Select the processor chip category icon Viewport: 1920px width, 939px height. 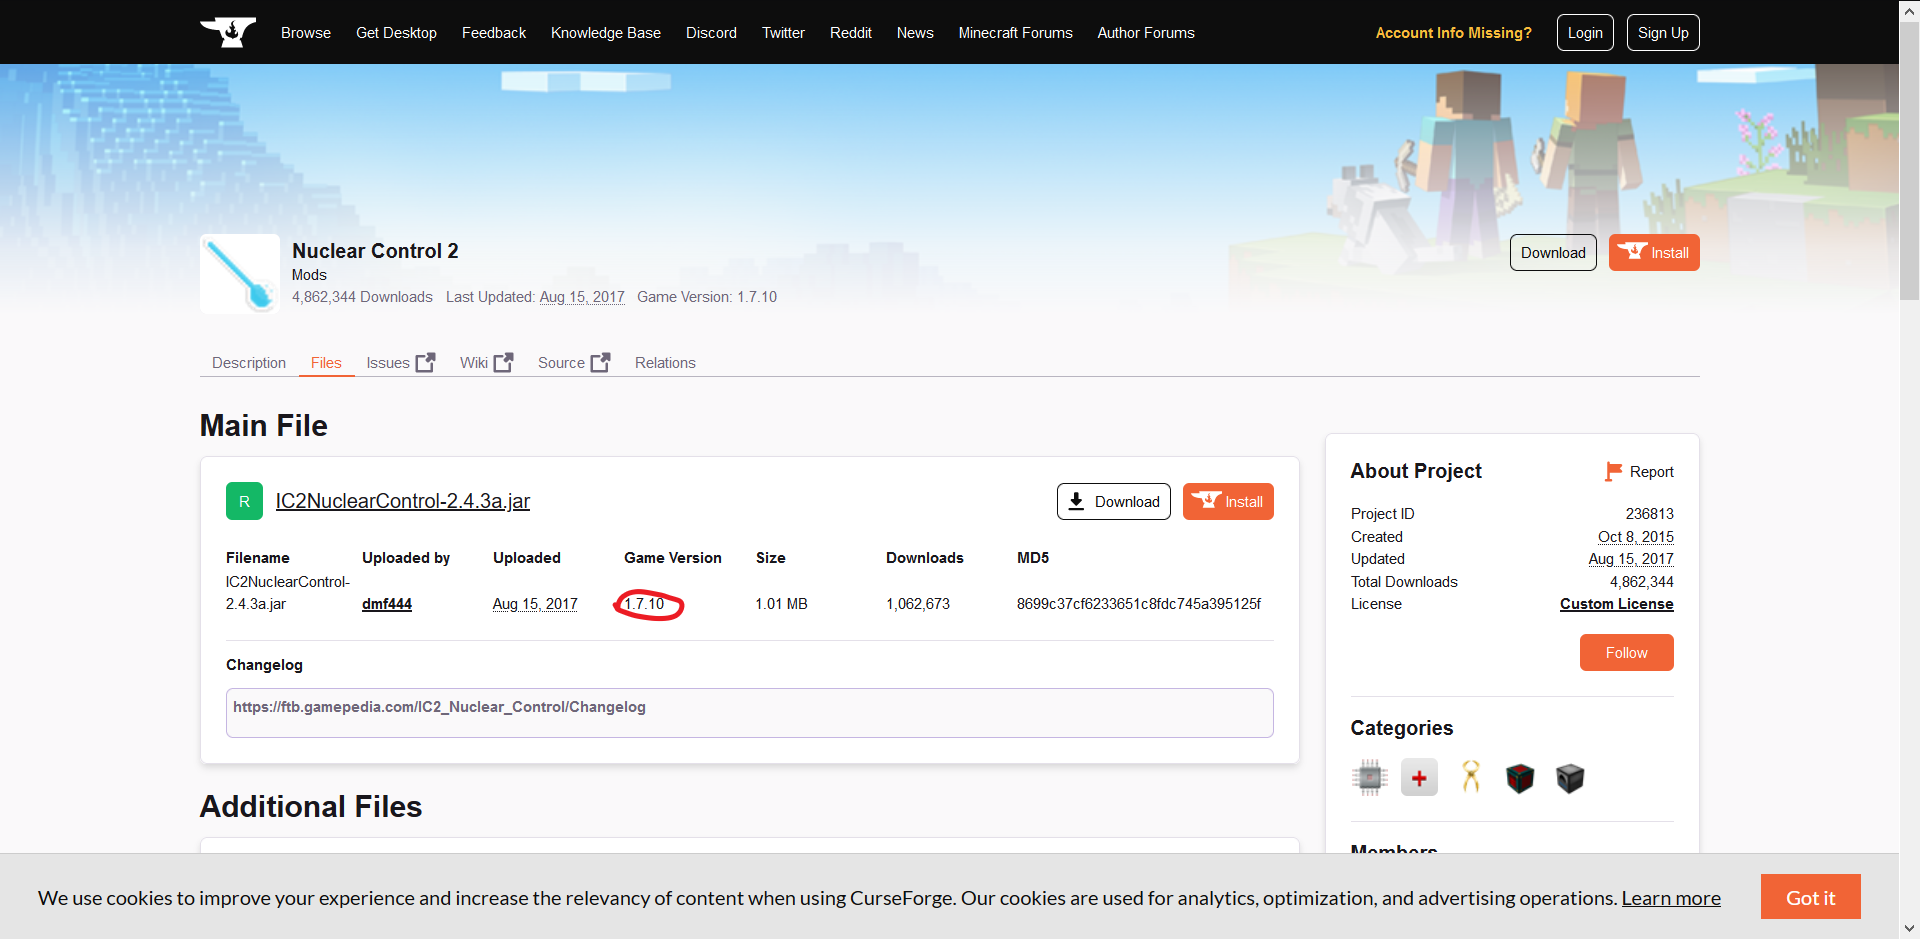1370,777
